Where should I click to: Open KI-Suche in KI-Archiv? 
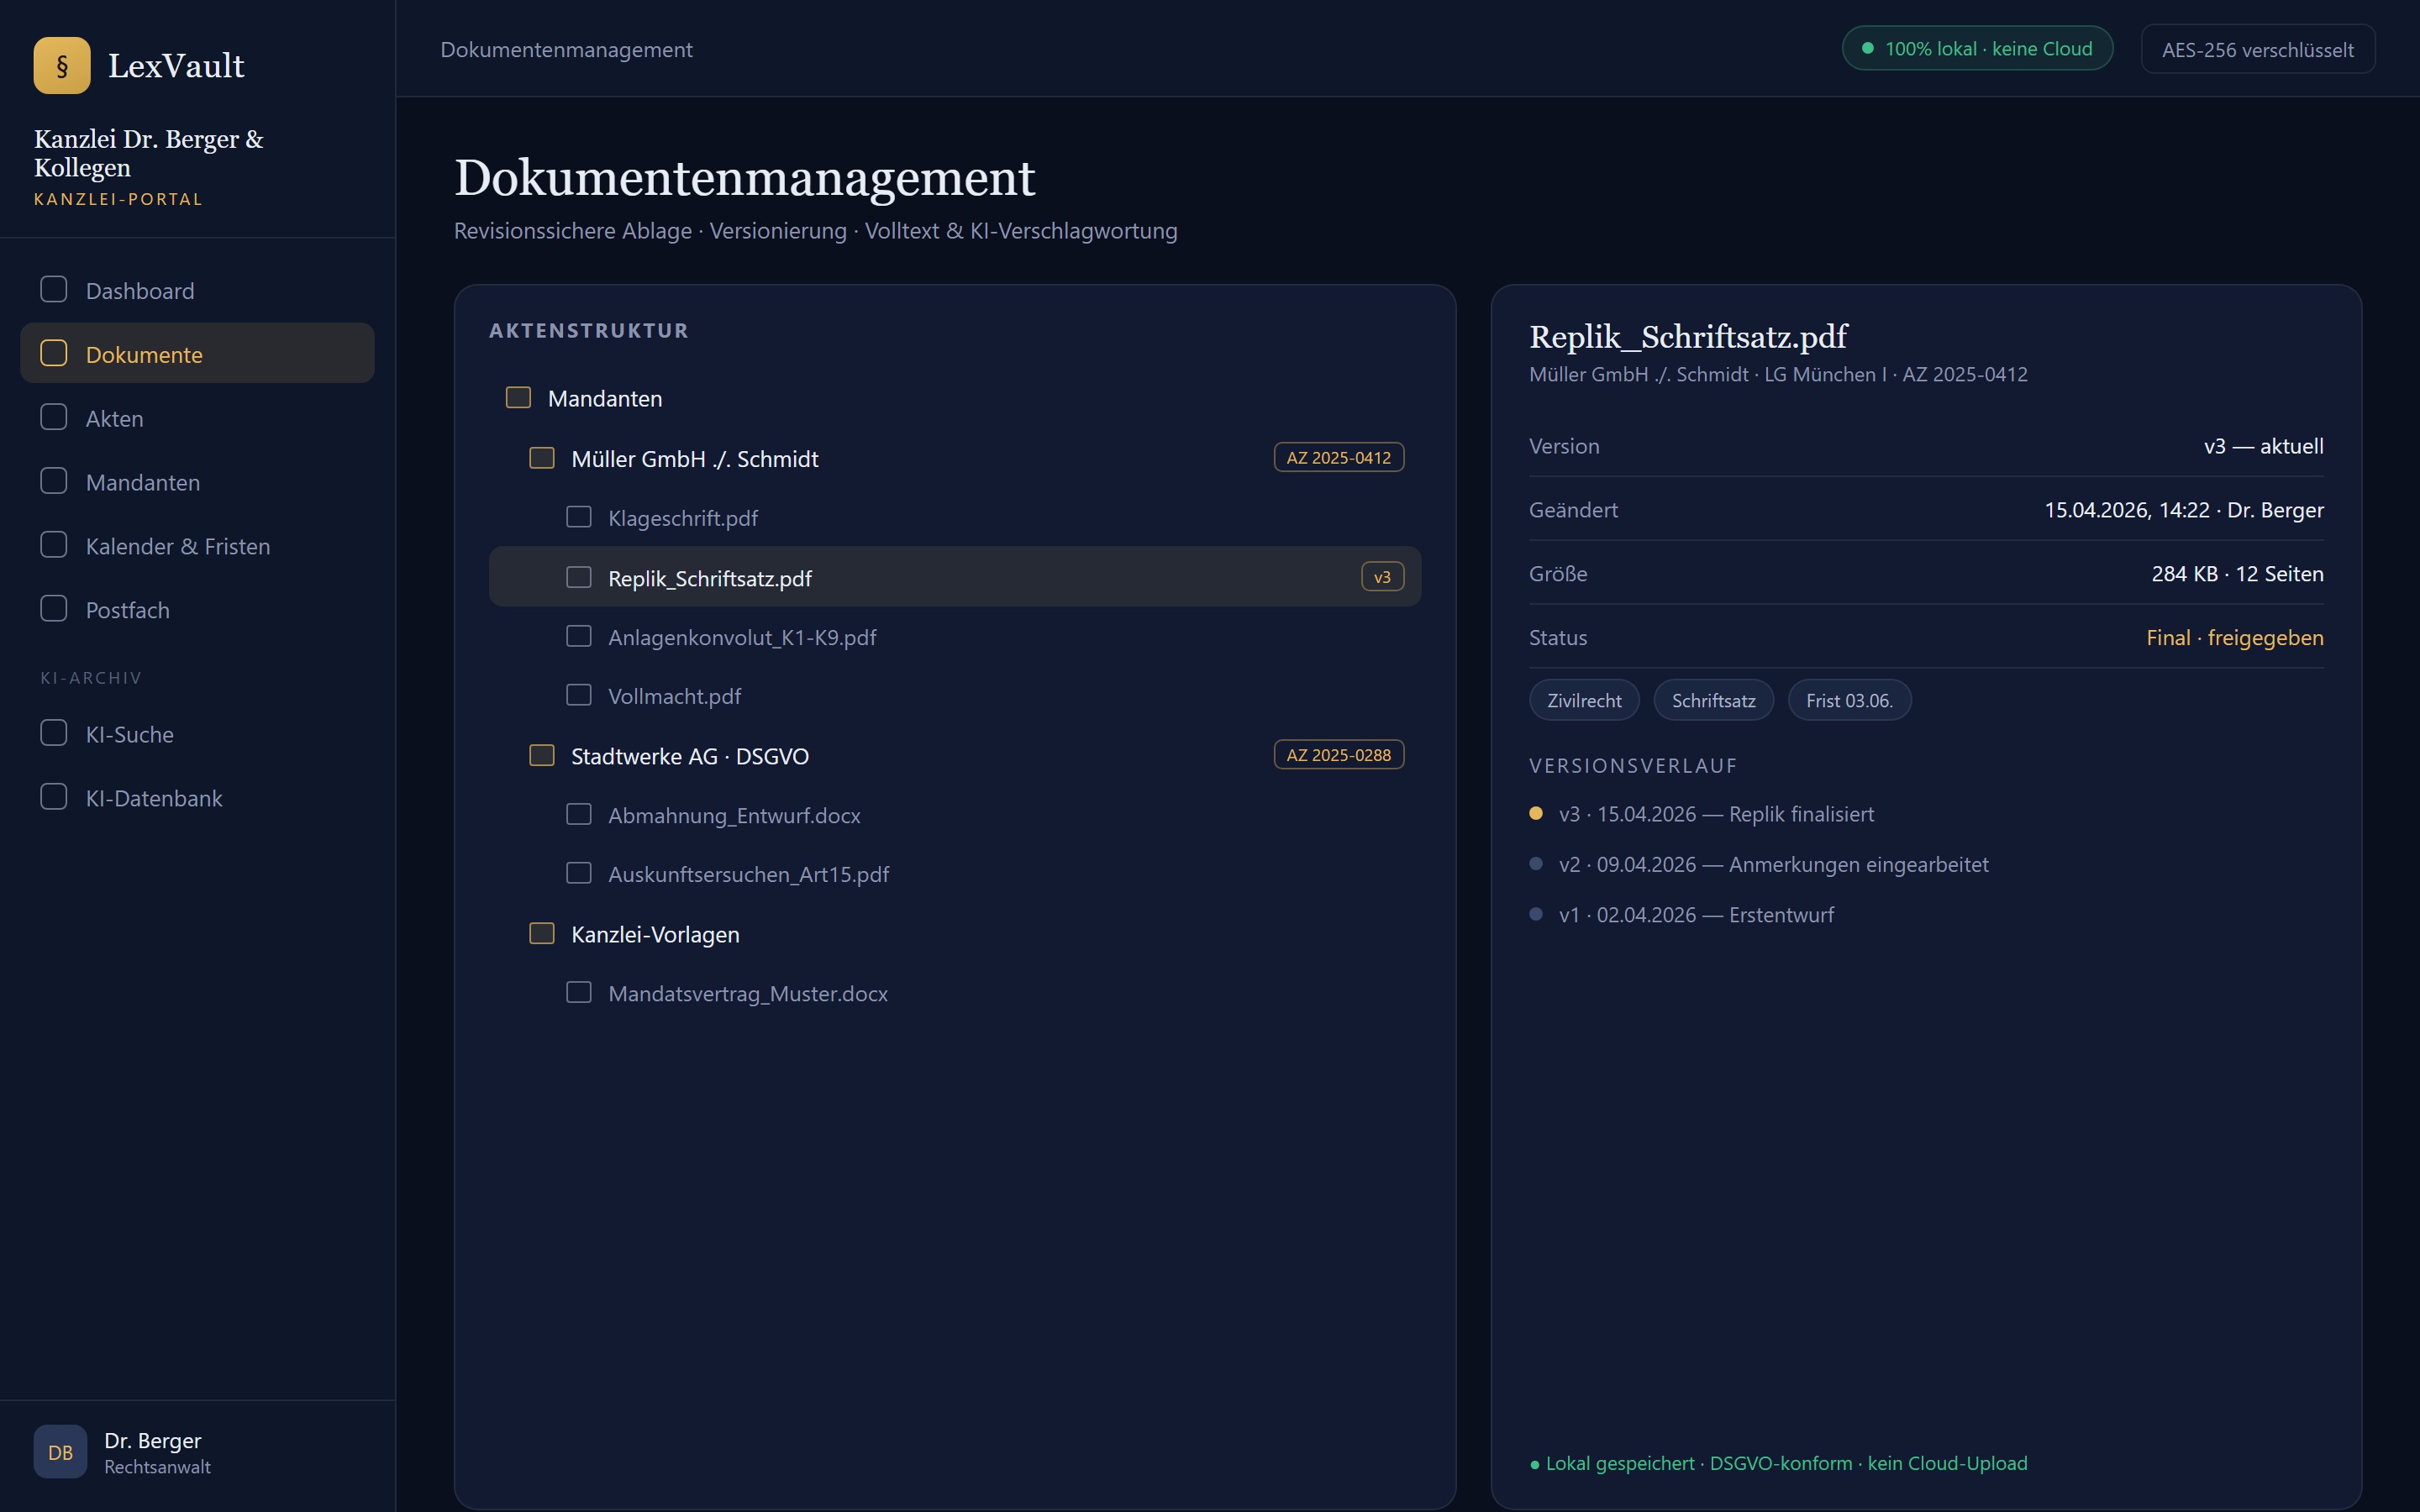tap(197, 734)
